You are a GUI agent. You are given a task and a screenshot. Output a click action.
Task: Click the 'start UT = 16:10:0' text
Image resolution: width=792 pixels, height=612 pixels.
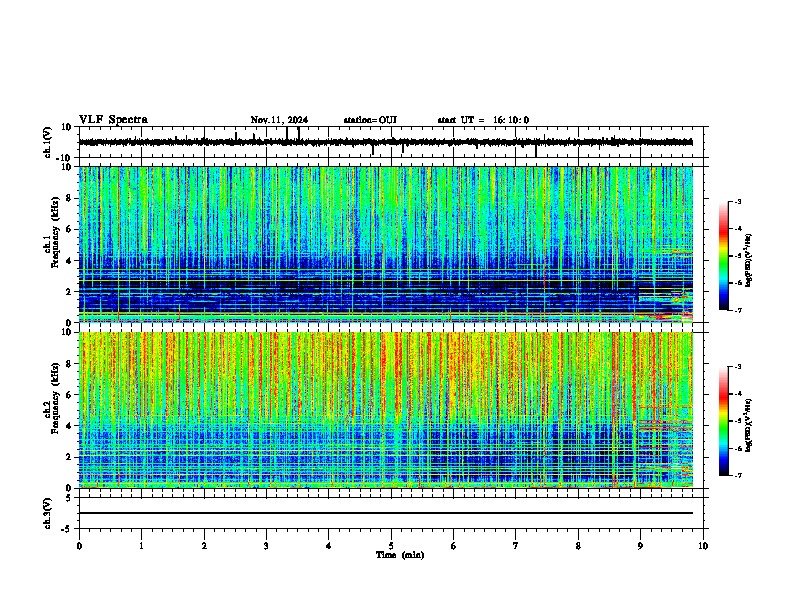(483, 120)
